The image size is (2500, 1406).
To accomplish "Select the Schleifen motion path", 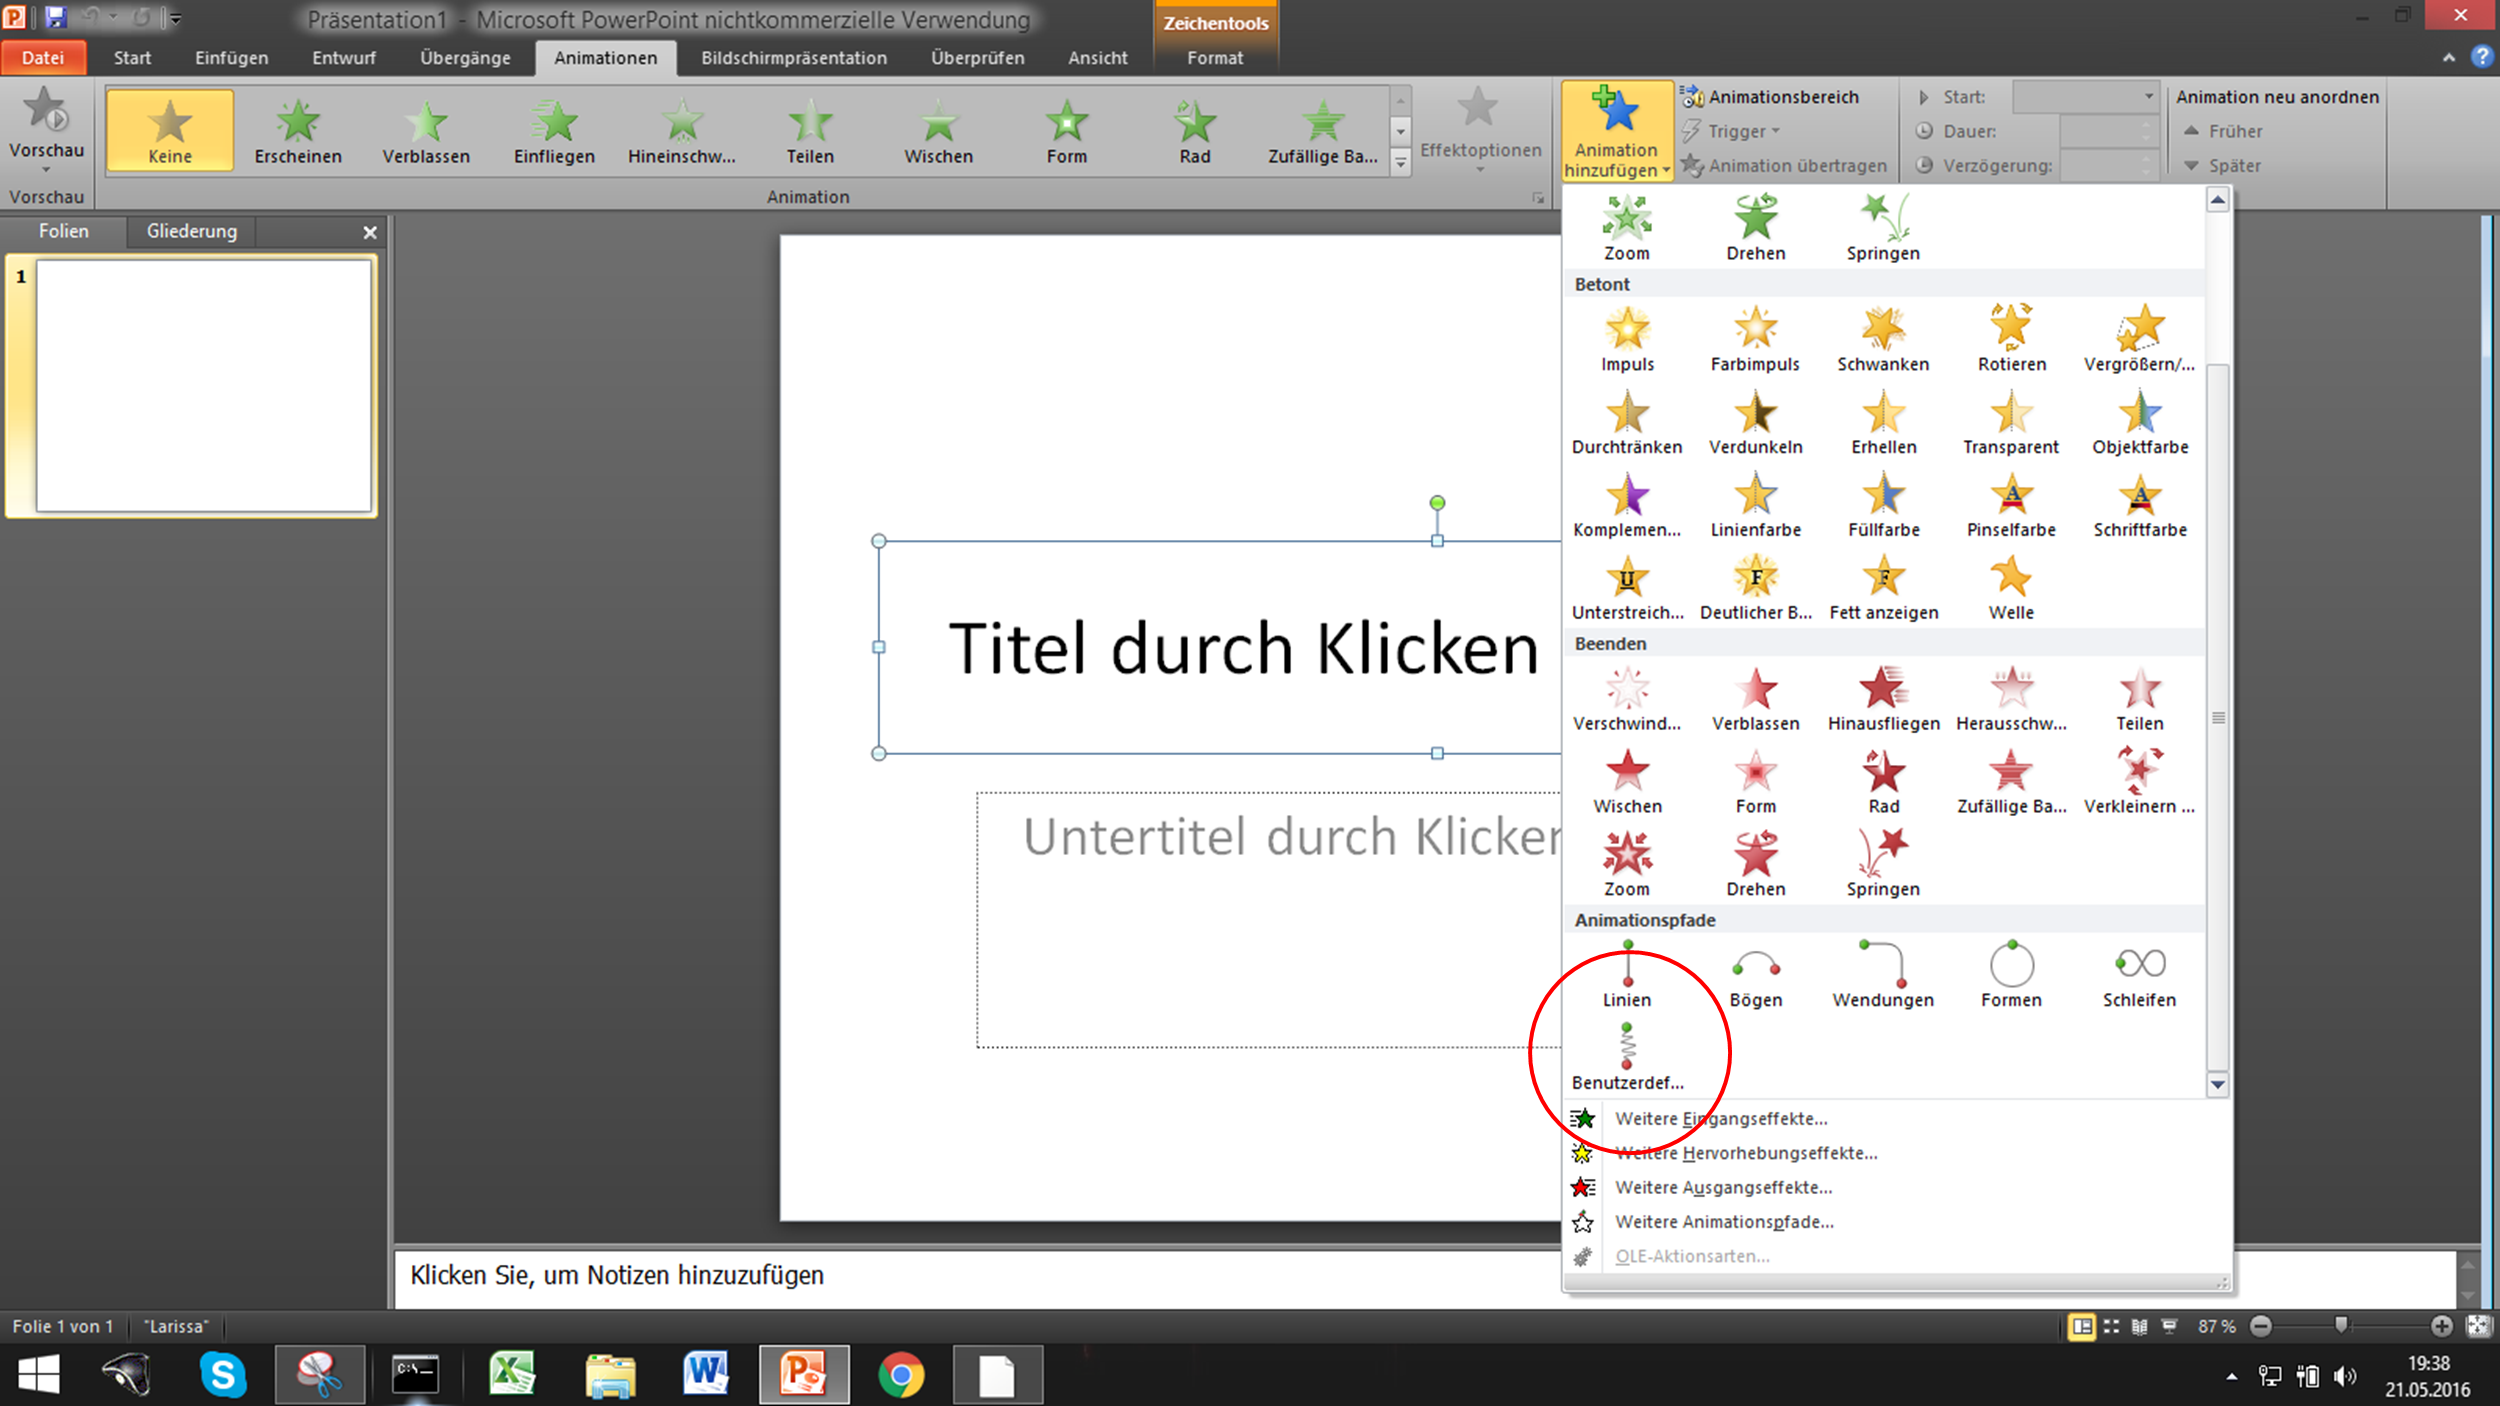I will 2138,975.
